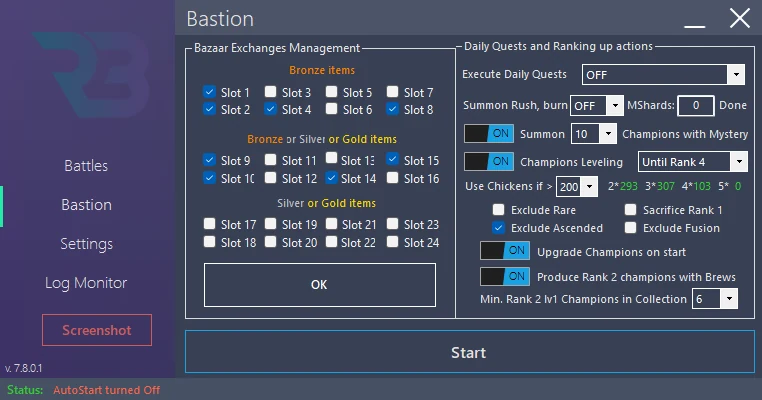The width and height of the screenshot is (762, 400).
Task: Check the Slot 18 checkbox
Action: 209,242
